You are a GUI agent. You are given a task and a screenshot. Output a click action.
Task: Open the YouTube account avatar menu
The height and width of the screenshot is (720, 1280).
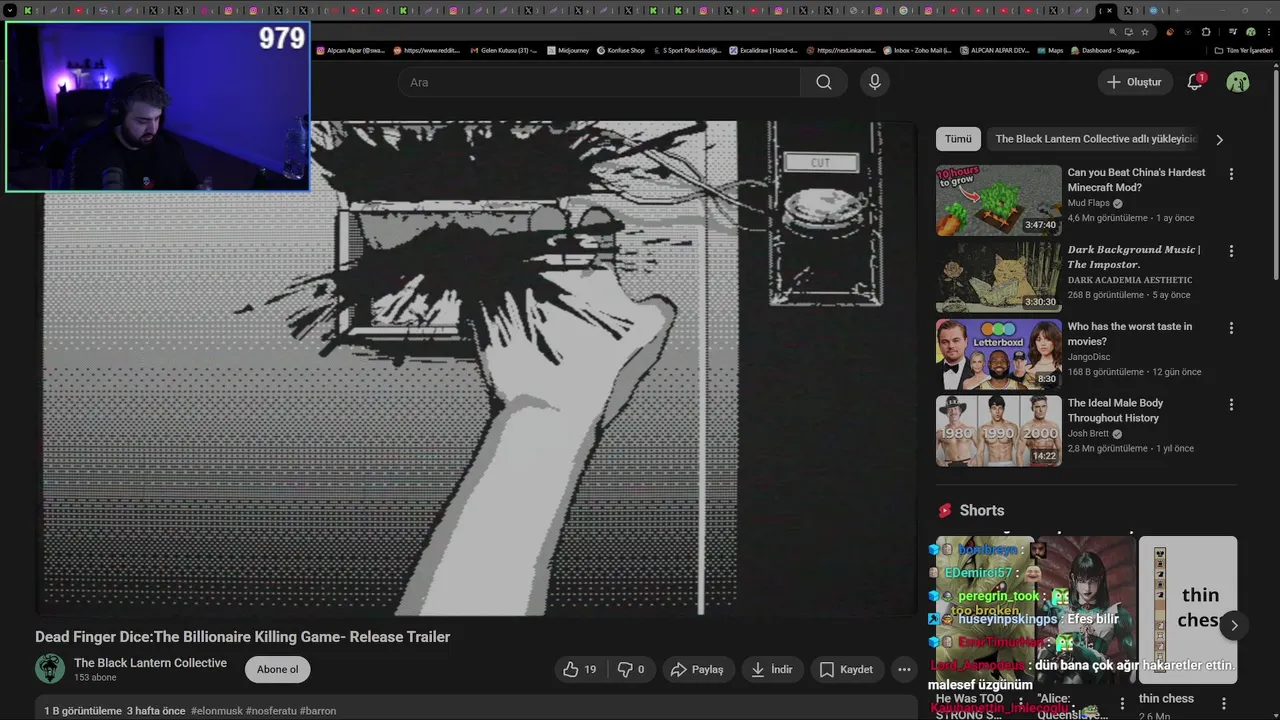click(1238, 82)
